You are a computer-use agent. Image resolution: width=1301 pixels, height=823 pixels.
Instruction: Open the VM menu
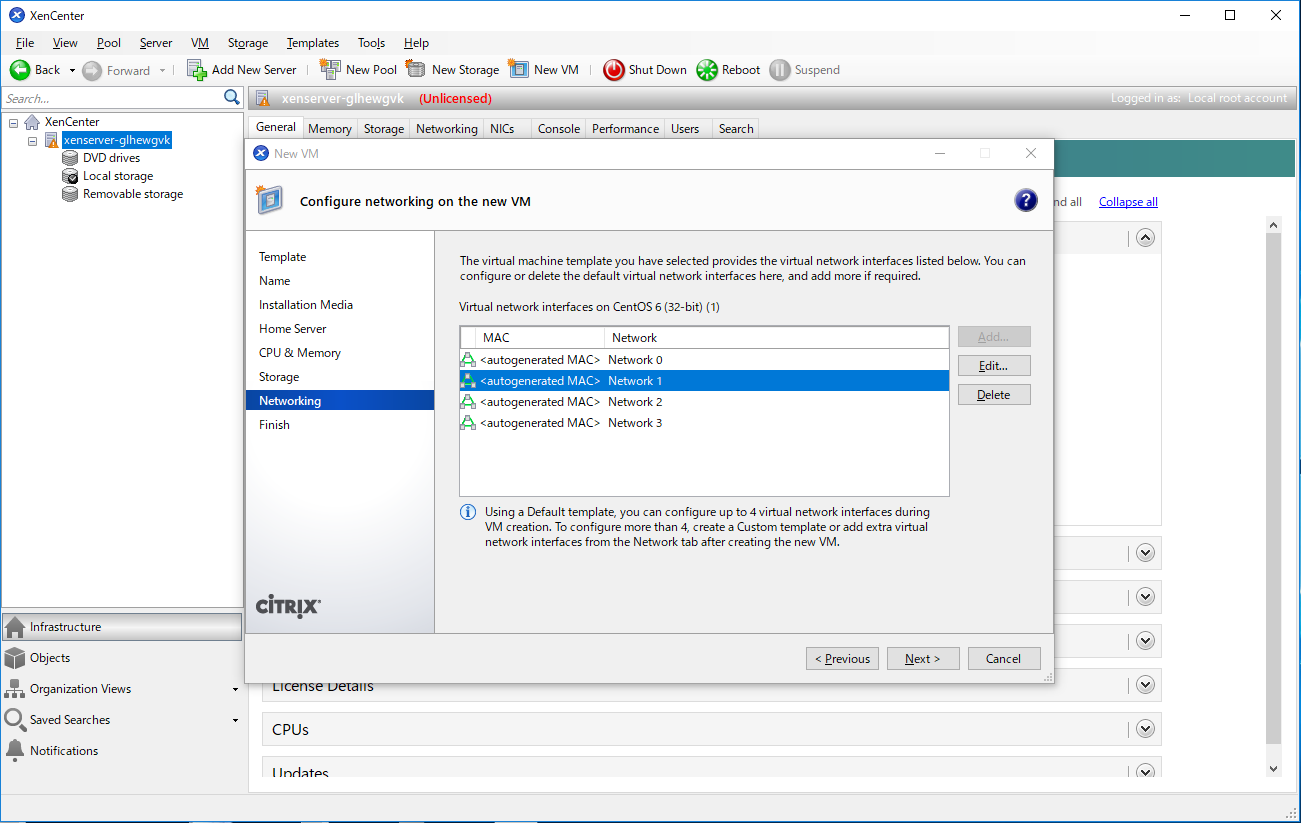click(x=199, y=43)
